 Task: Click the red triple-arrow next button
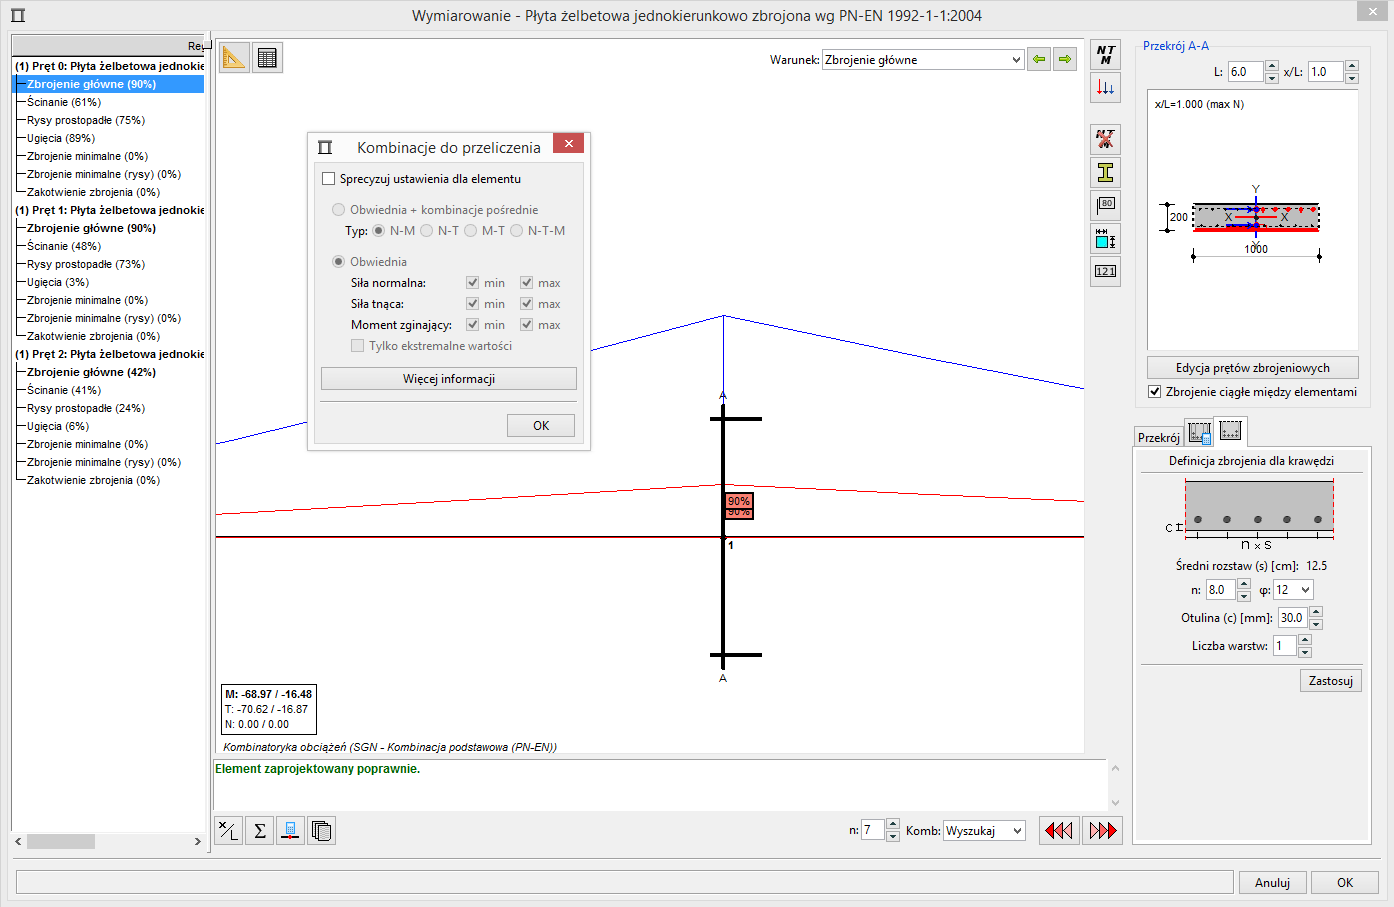coord(1102,830)
